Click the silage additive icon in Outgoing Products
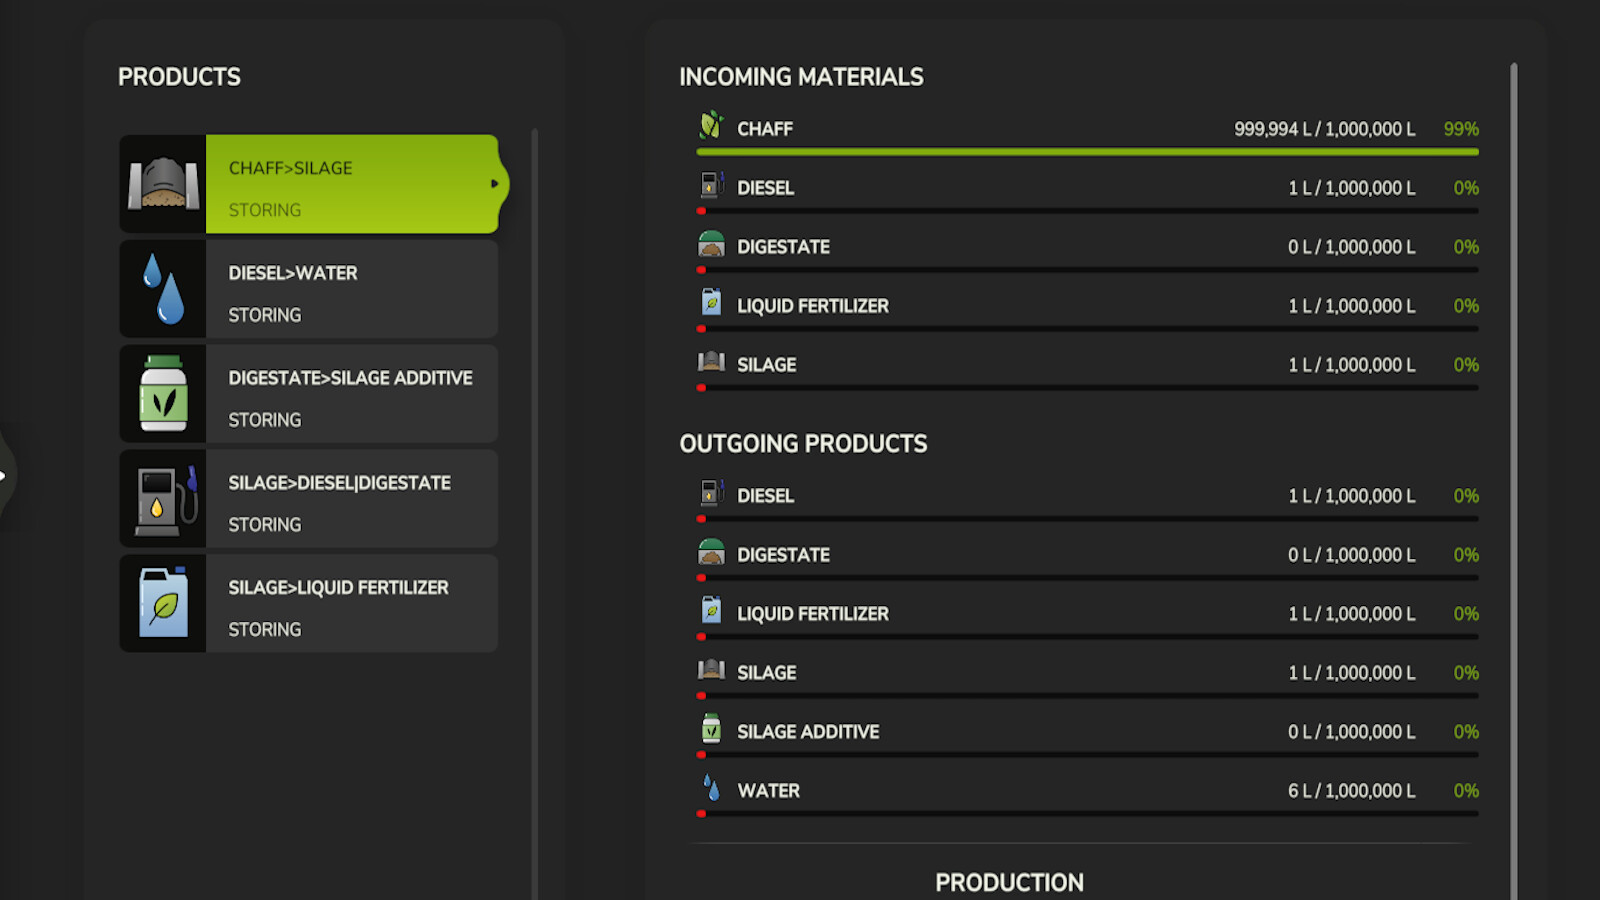Screen dimensions: 1600x900 [x=711, y=729]
